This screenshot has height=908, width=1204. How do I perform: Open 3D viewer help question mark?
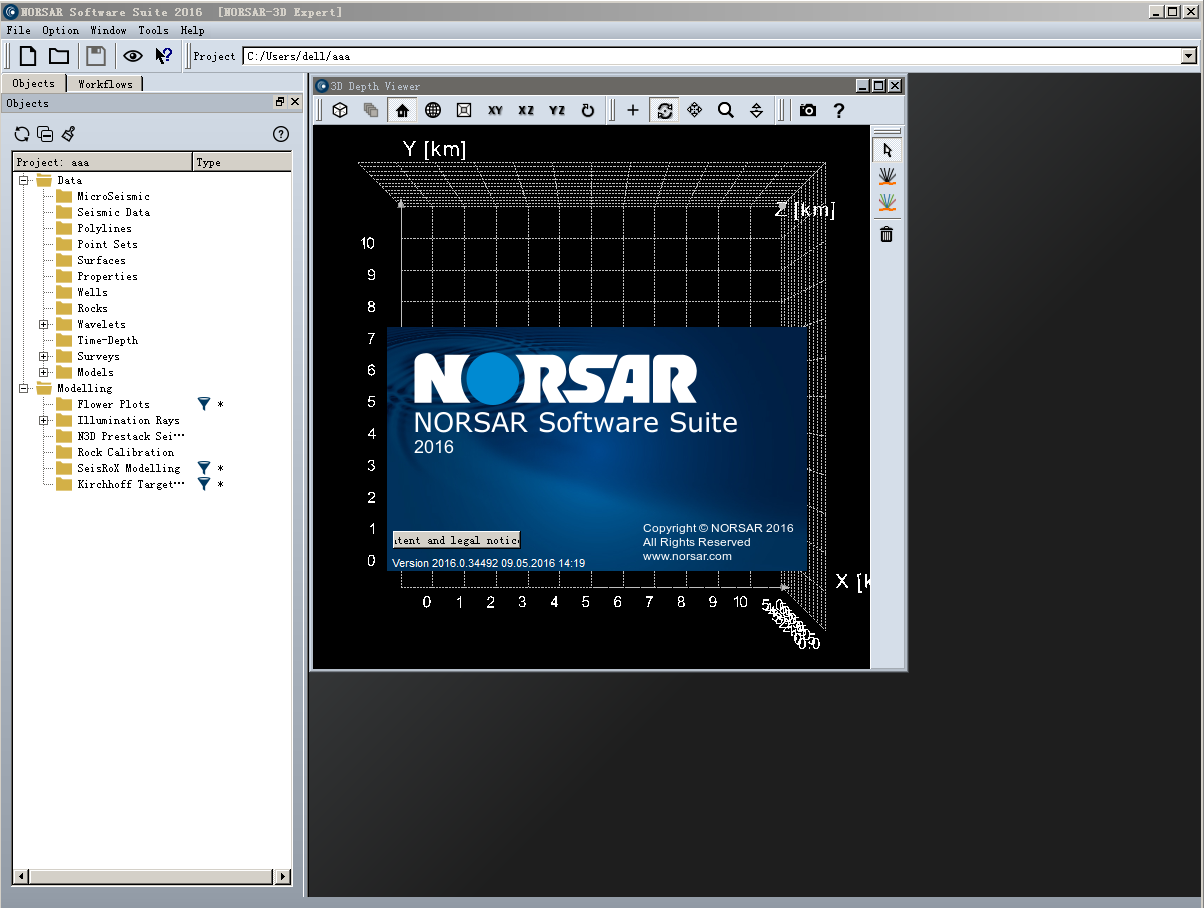839,110
